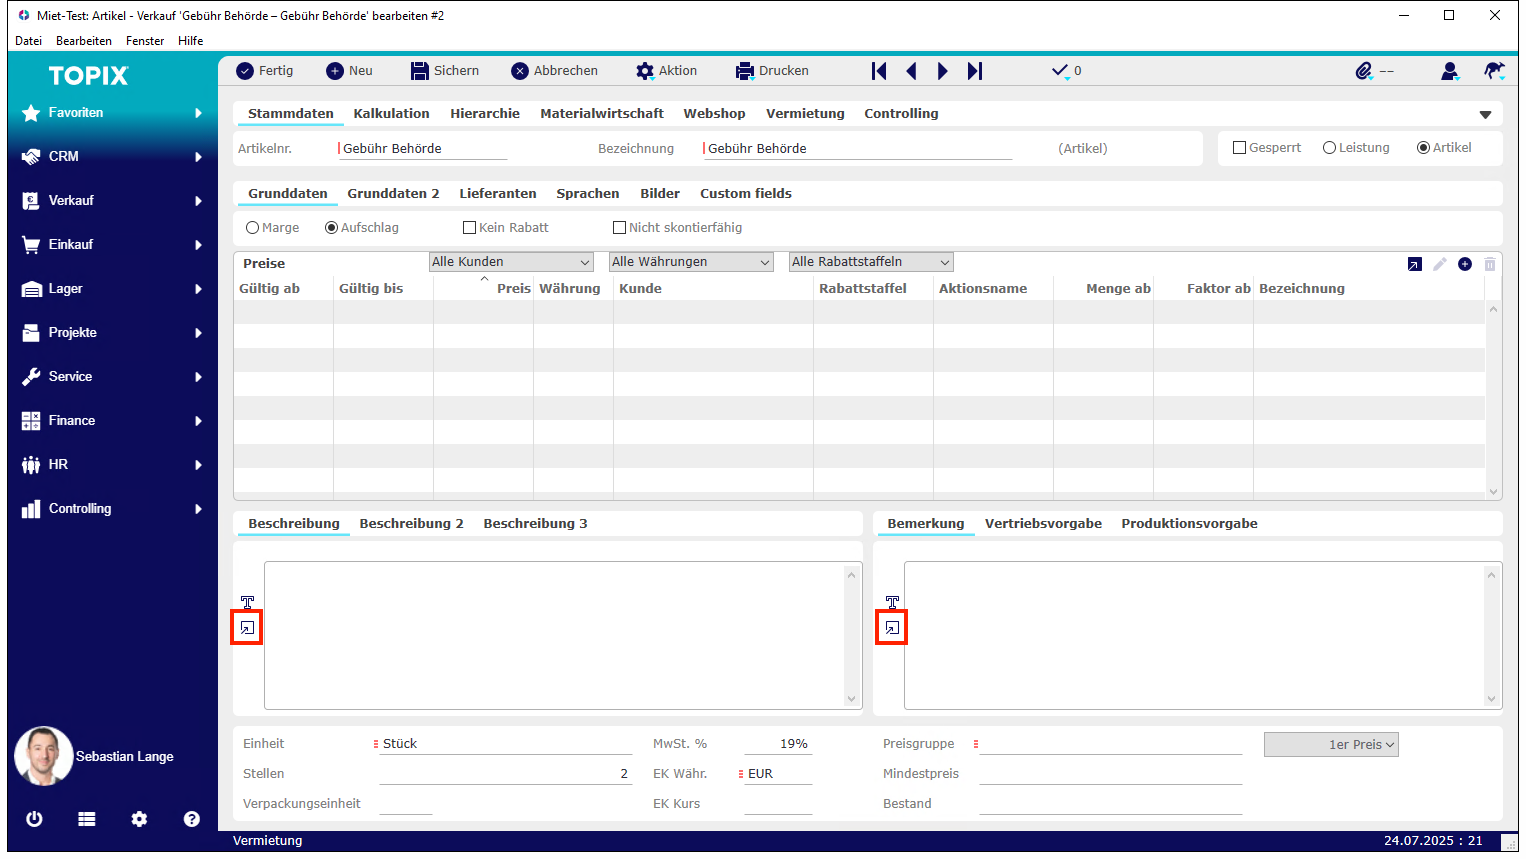Switch to the Kalkulation tab
The width and height of the screenshot is (1526, 859).
[x=391, y=114]
